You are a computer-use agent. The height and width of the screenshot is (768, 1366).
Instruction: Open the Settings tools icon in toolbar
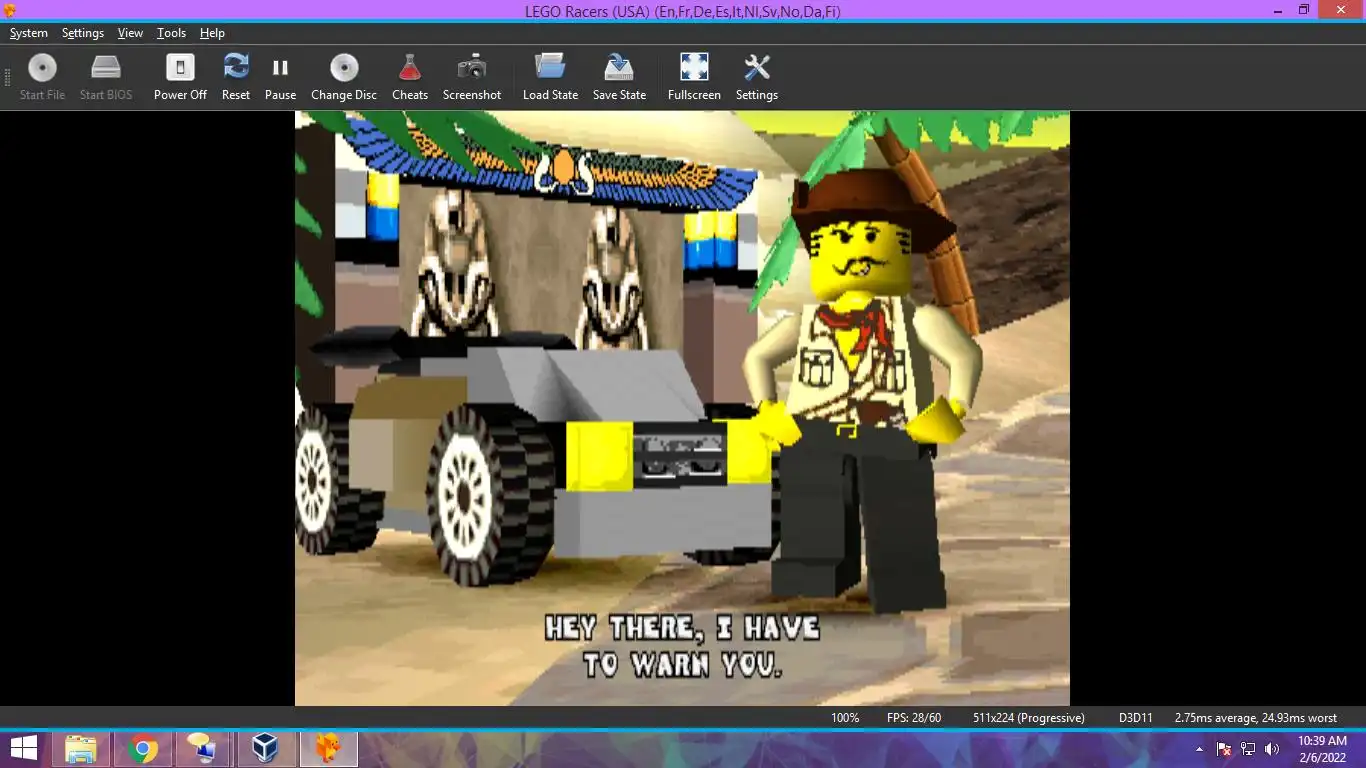click(x=757, y=67)
